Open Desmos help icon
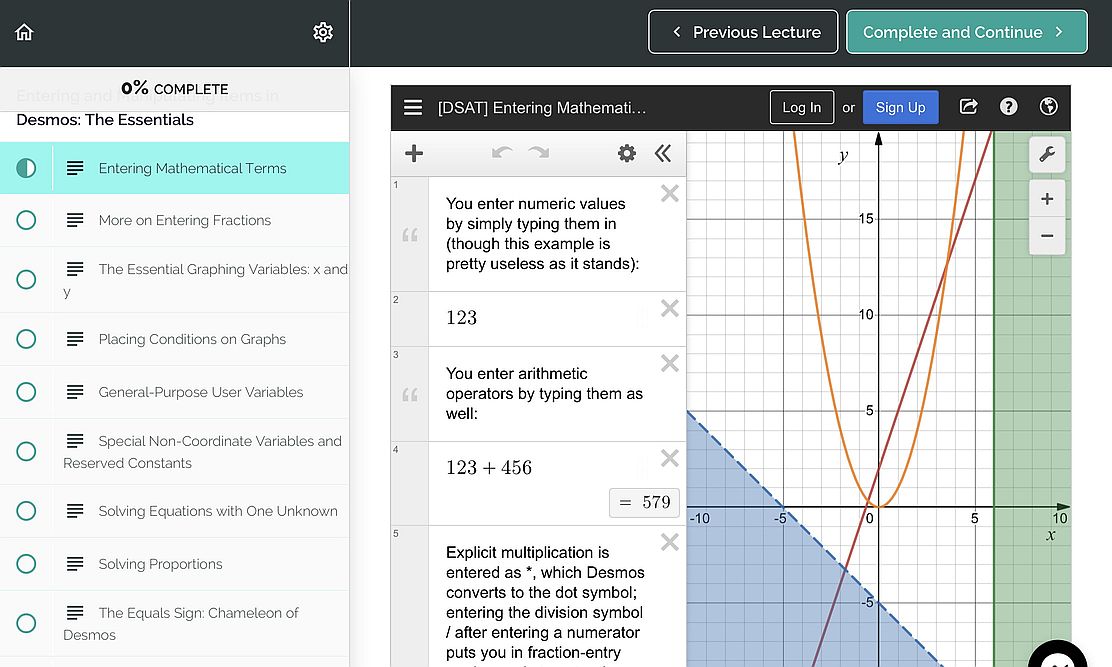This screenshot has height=667, width=1112. [1008, 107]
